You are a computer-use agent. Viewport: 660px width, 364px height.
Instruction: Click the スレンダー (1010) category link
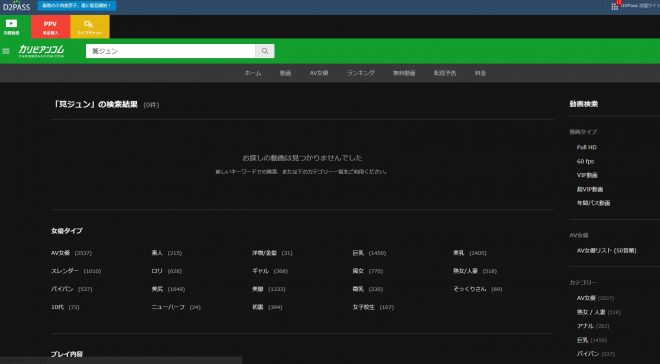[76, 271]
